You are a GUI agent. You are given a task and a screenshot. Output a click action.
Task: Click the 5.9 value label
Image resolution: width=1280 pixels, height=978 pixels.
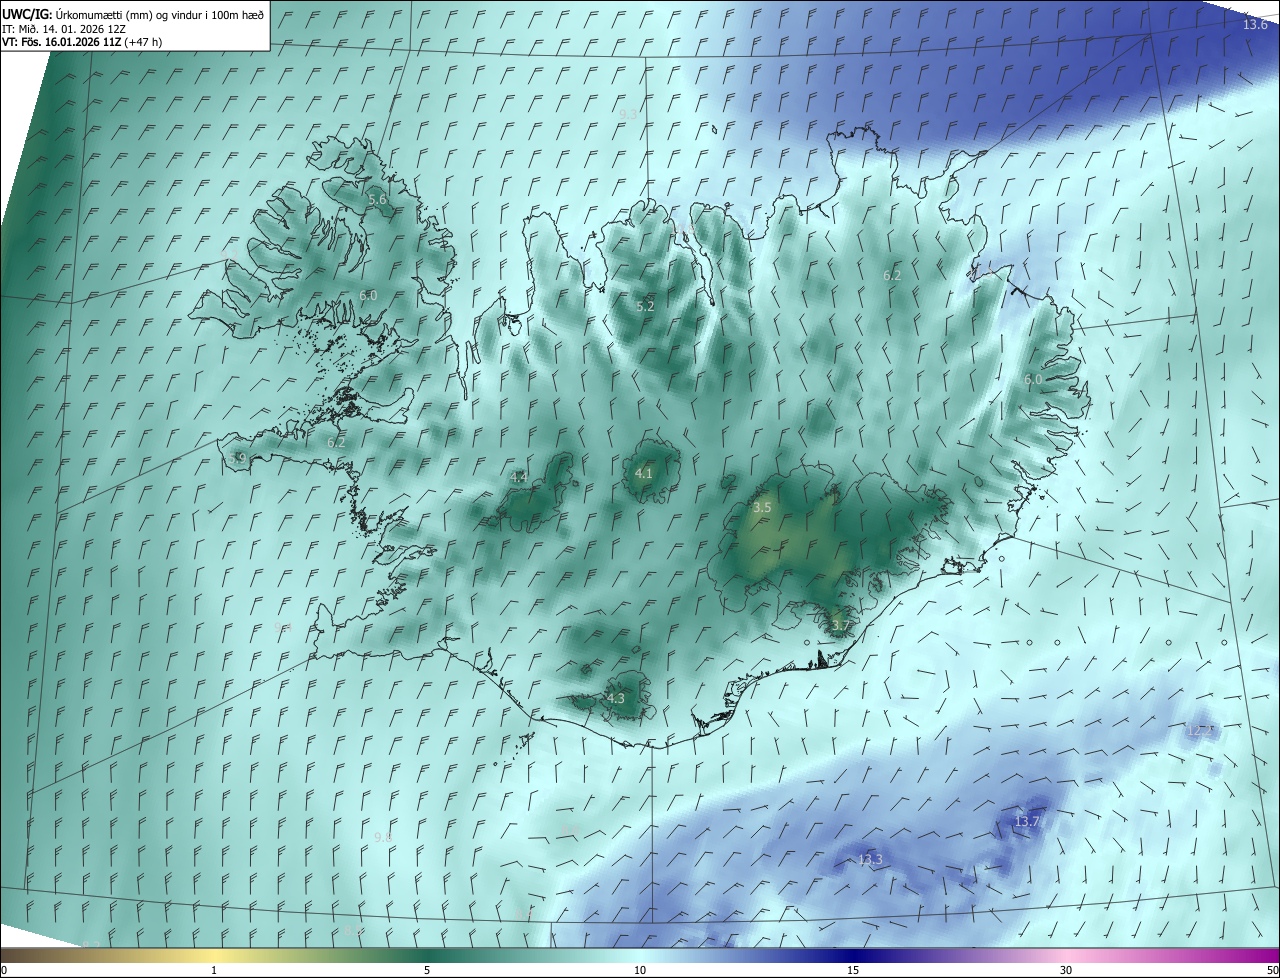click(237, 458)
